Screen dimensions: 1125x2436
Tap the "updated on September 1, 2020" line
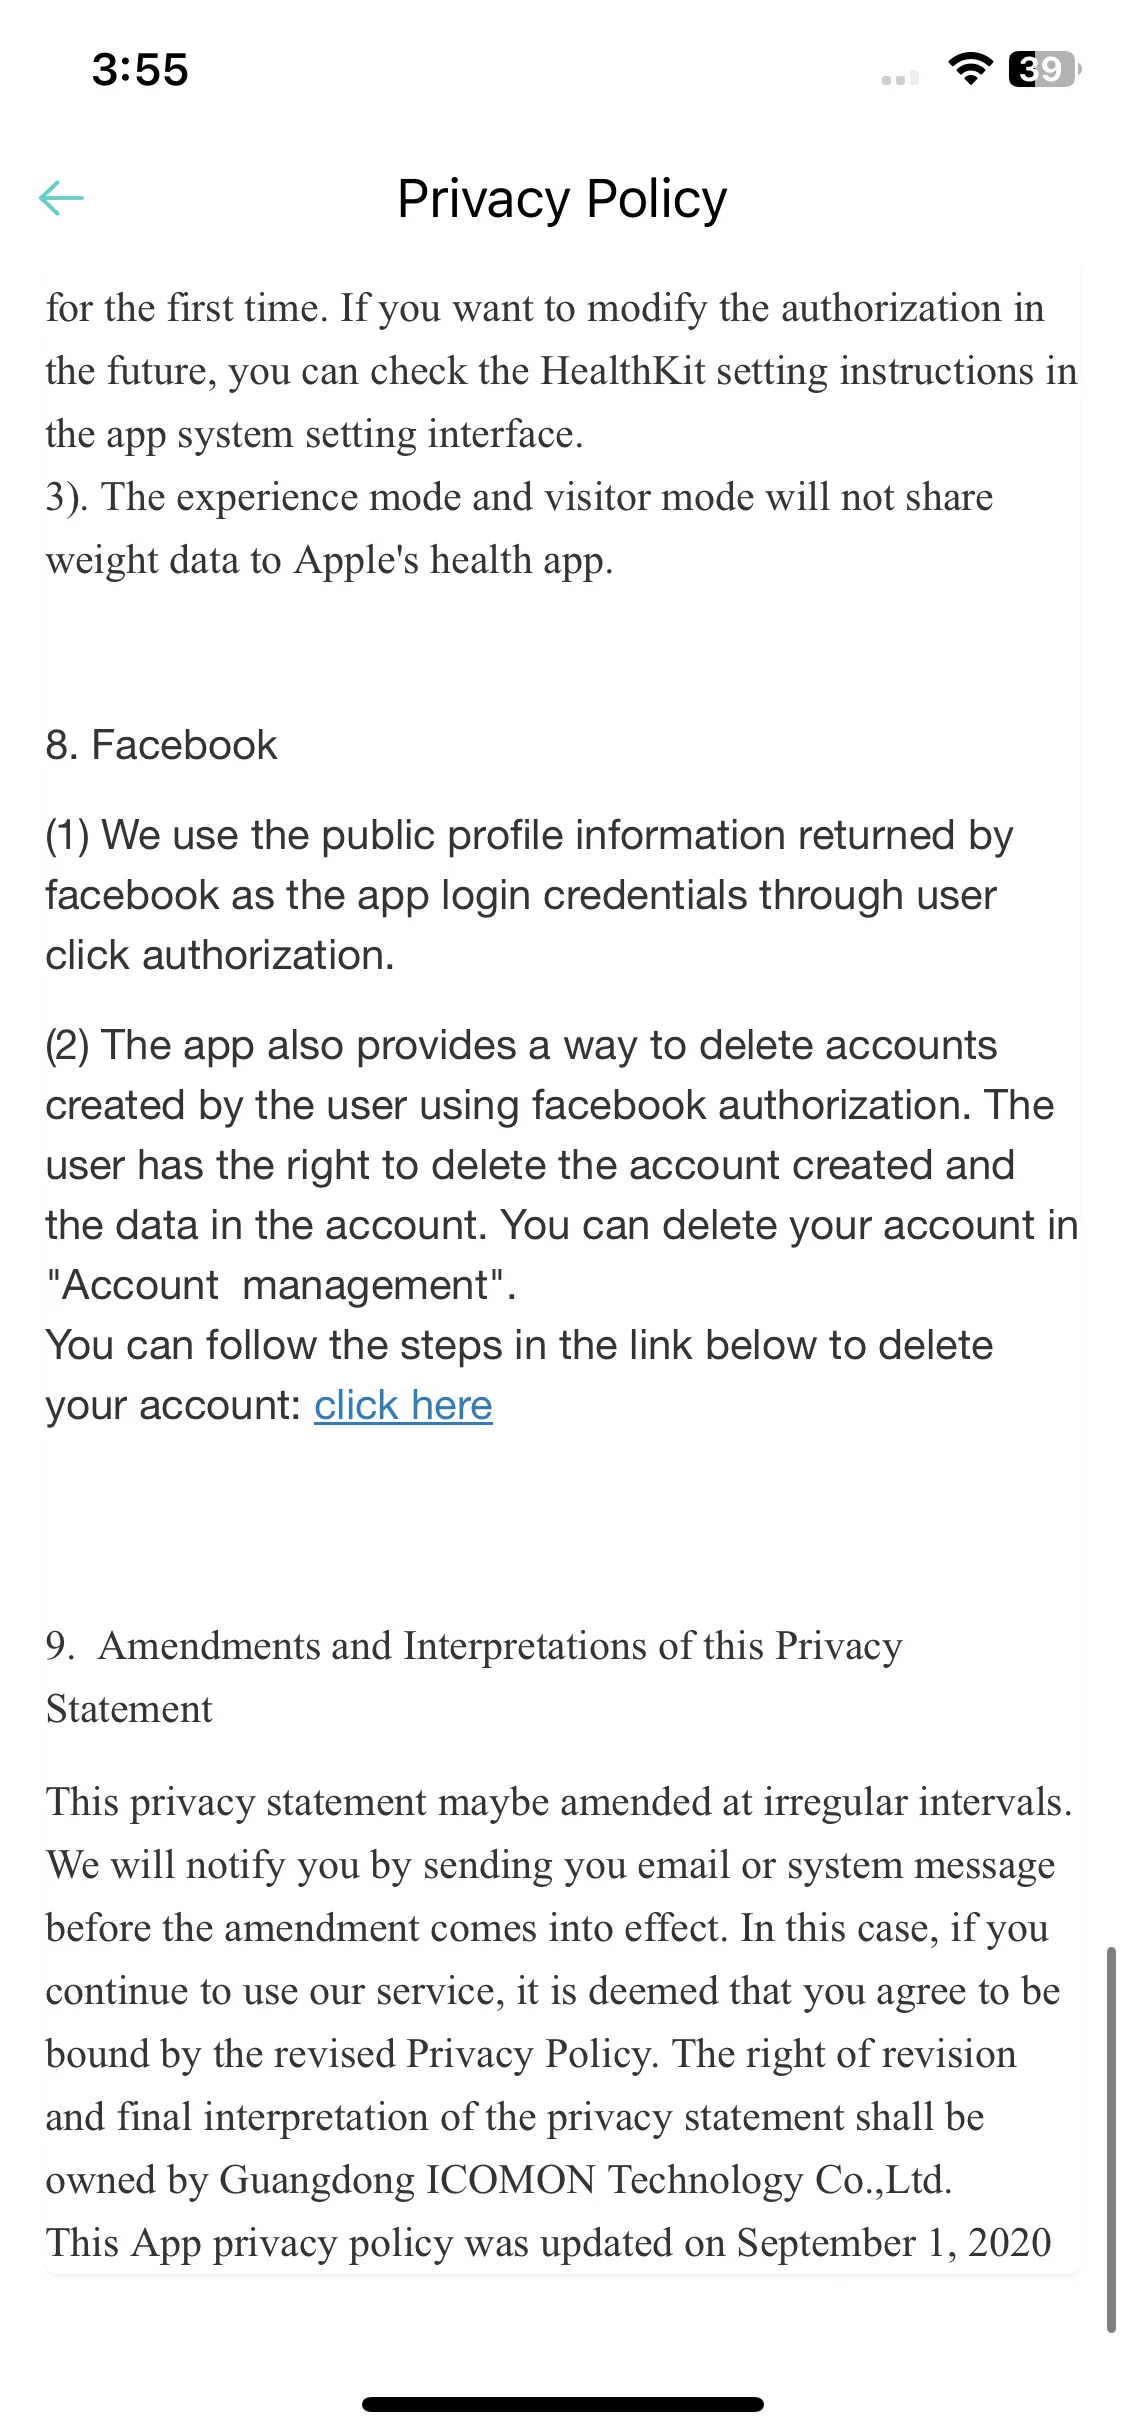coord(549,2242)
